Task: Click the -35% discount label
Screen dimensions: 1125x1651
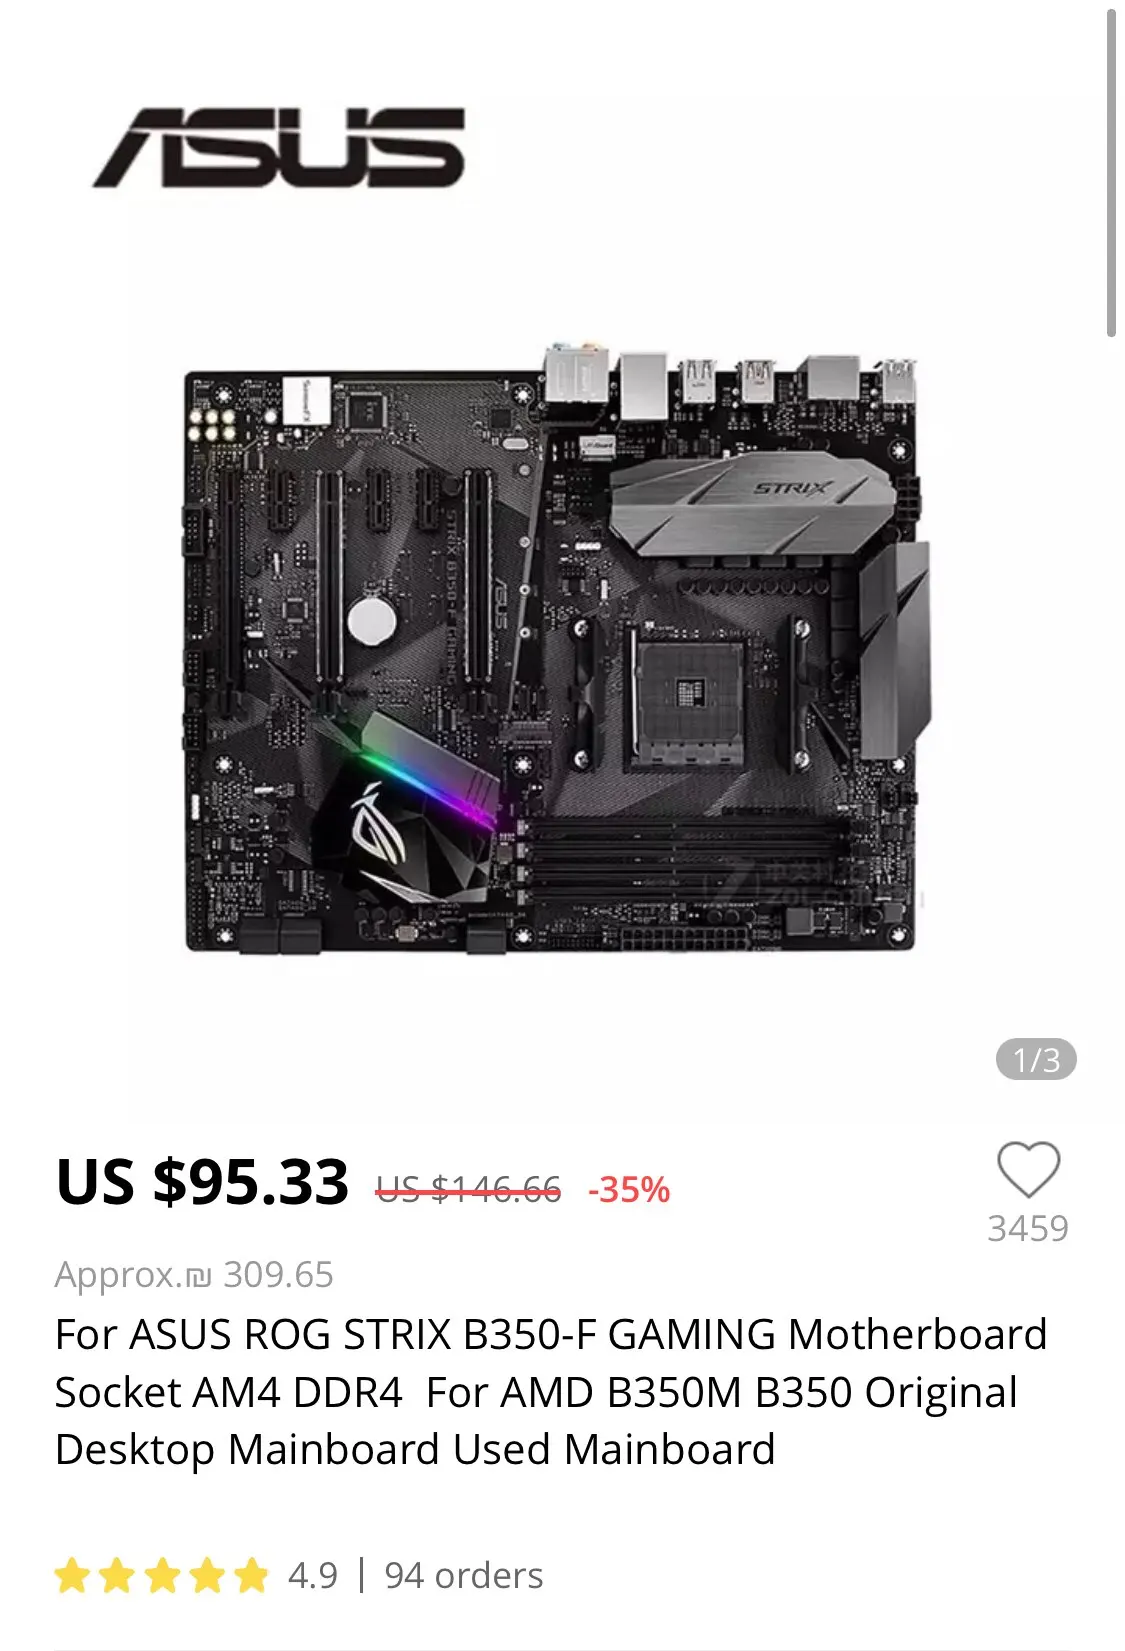Action: [x=629, y=1189]
